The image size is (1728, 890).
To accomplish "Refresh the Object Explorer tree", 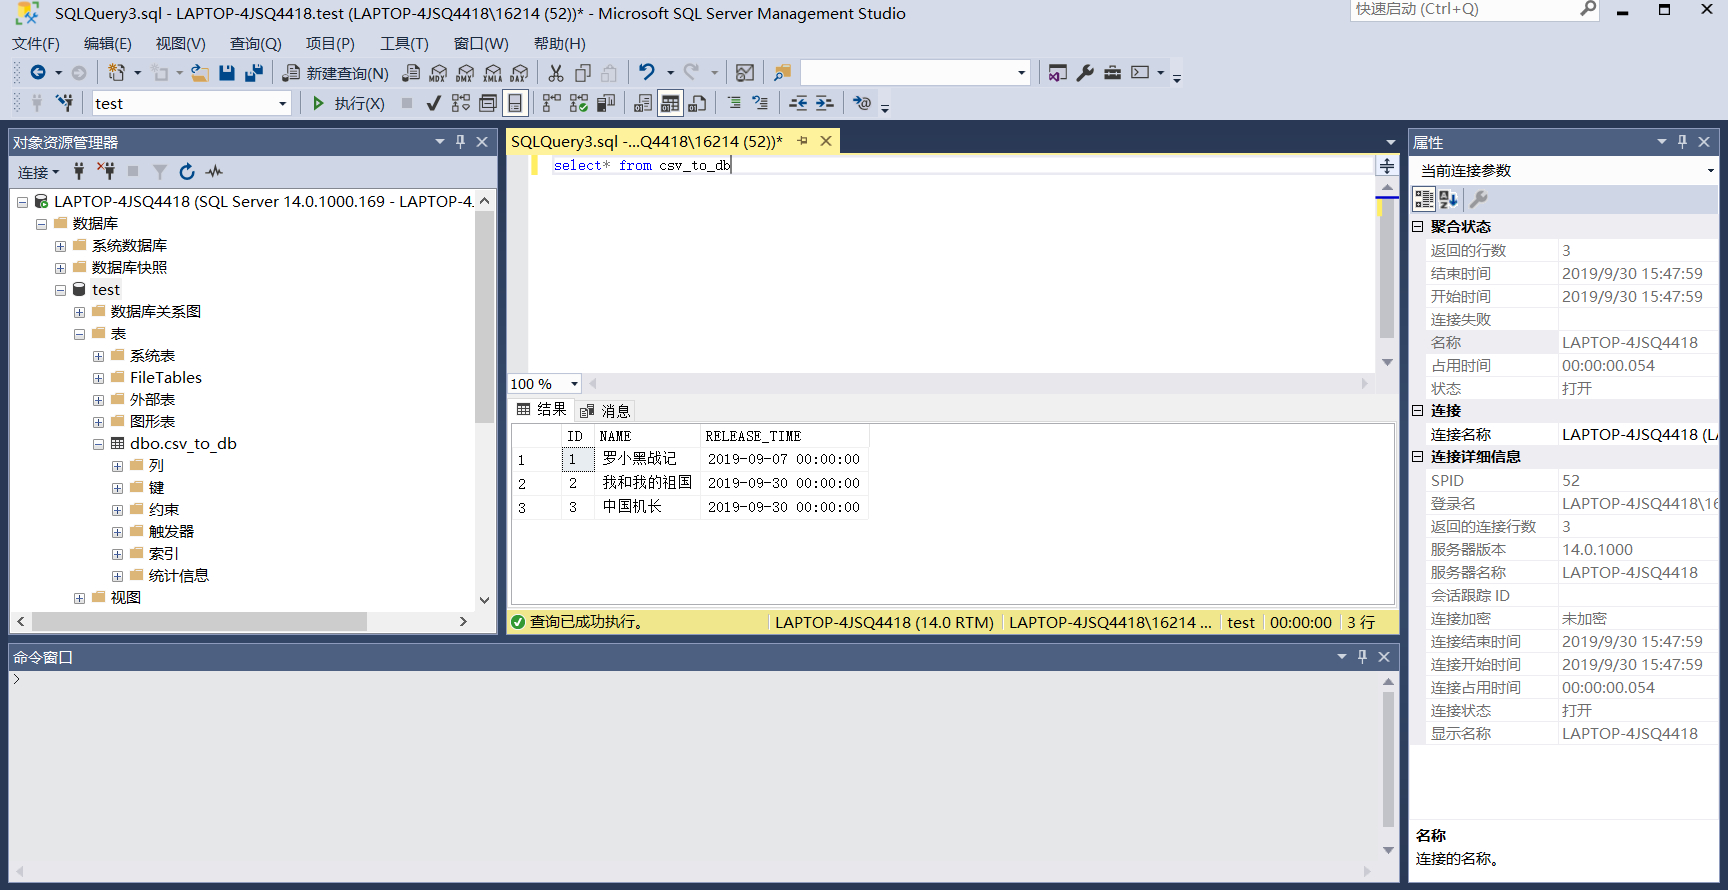I will tap(187, 172).
